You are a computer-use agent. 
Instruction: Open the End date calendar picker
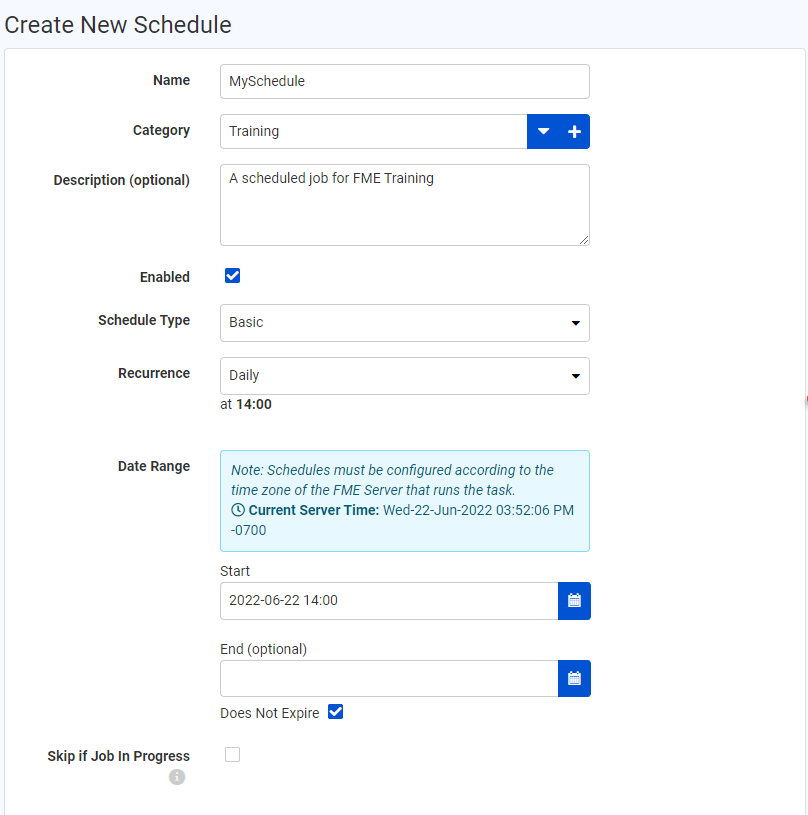pos(574,678)
